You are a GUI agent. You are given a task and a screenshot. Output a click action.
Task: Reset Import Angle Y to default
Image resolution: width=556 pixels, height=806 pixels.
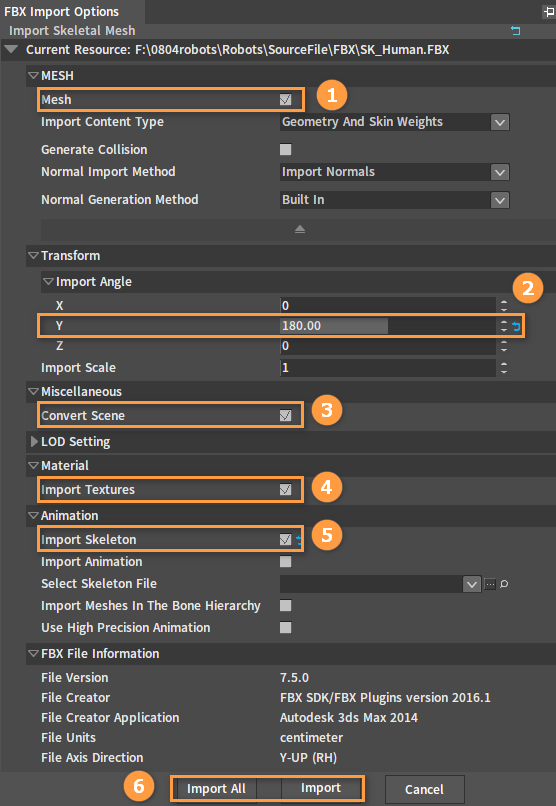[x=516, y=326]
